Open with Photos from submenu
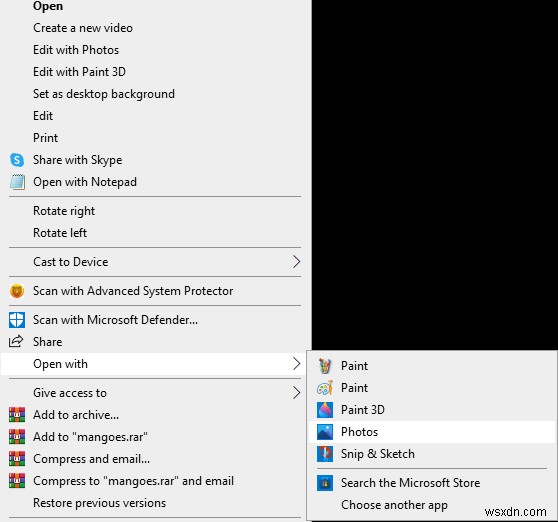Viewport: 558px width, 522px height. tap(431, 432)
